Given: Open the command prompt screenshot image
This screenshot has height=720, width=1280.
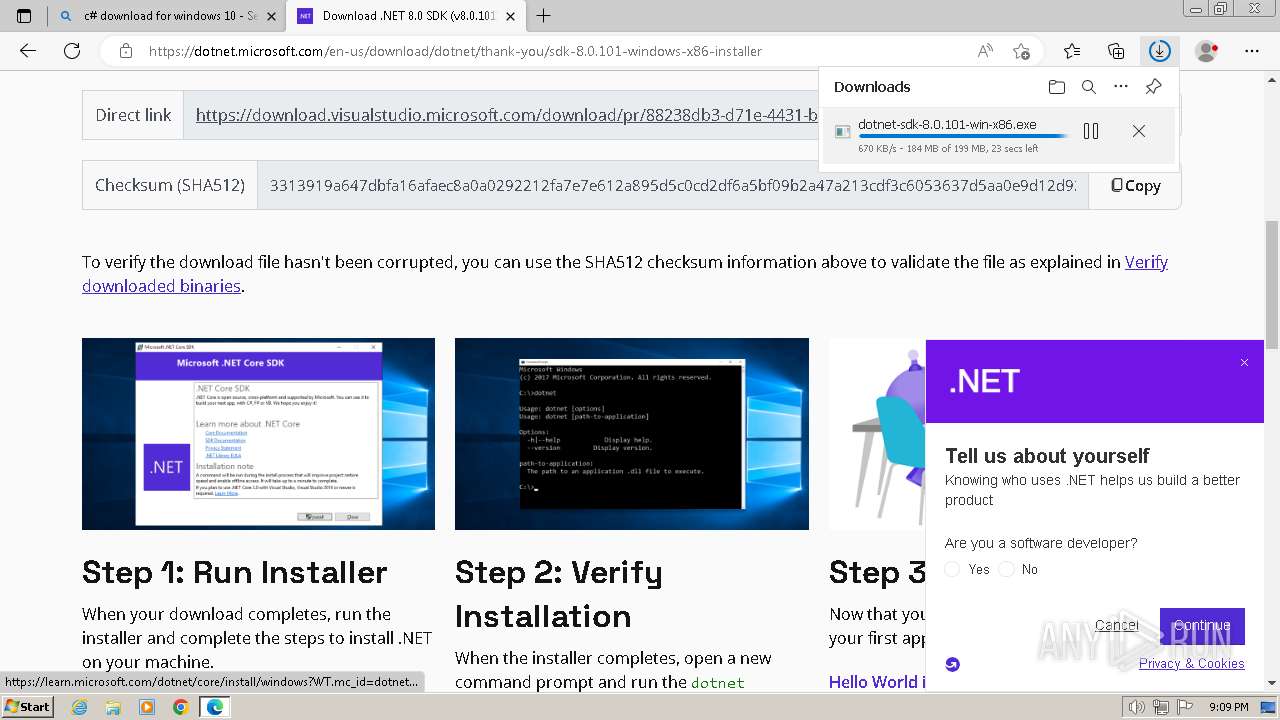Looking at the screenshot, I should [x=631, y=434].
